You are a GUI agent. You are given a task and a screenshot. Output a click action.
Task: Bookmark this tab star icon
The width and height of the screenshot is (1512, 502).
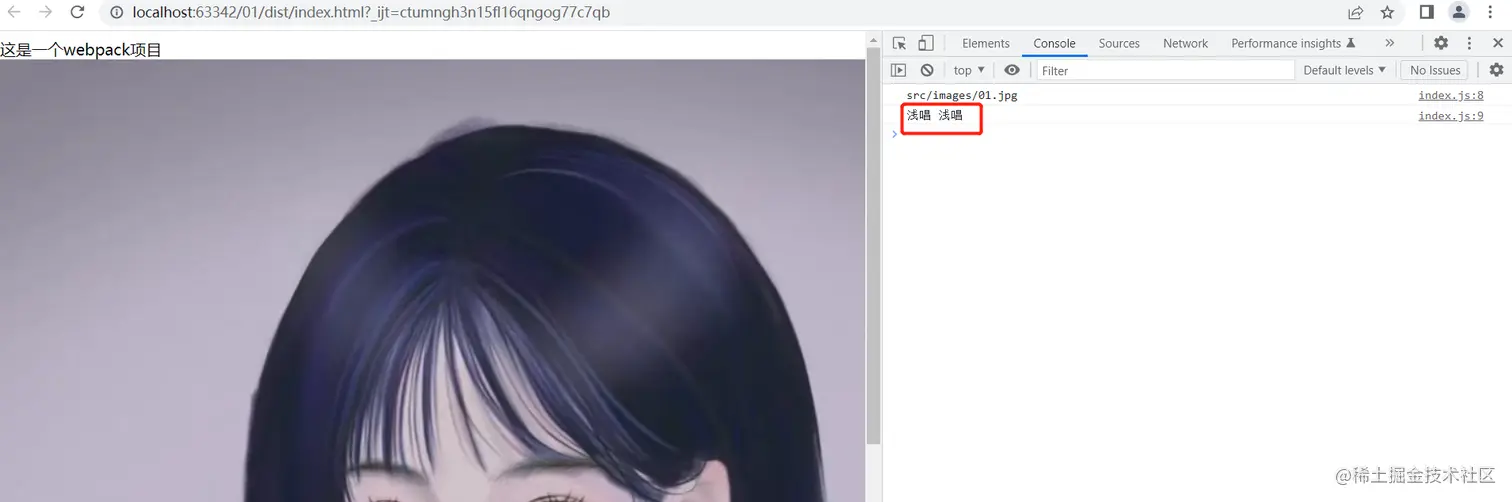(x=1387, y=13)
